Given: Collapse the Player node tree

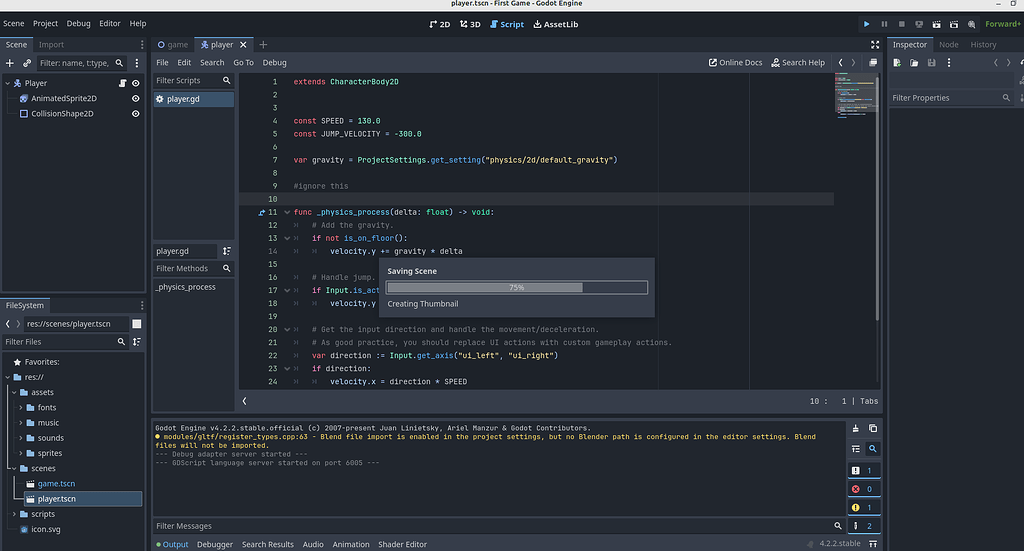Looking at the screenshot, I should pyautogui.click(x=8, y=84).
